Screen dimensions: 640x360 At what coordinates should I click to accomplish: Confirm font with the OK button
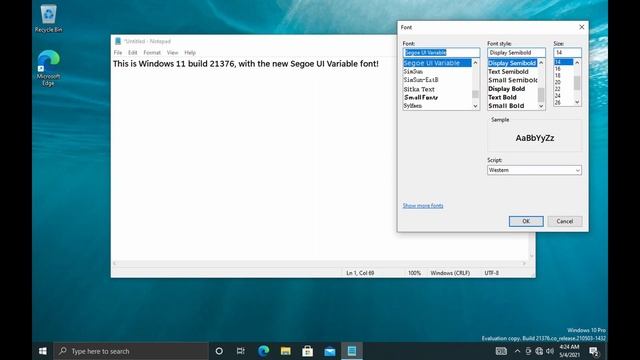click(526, 221)
